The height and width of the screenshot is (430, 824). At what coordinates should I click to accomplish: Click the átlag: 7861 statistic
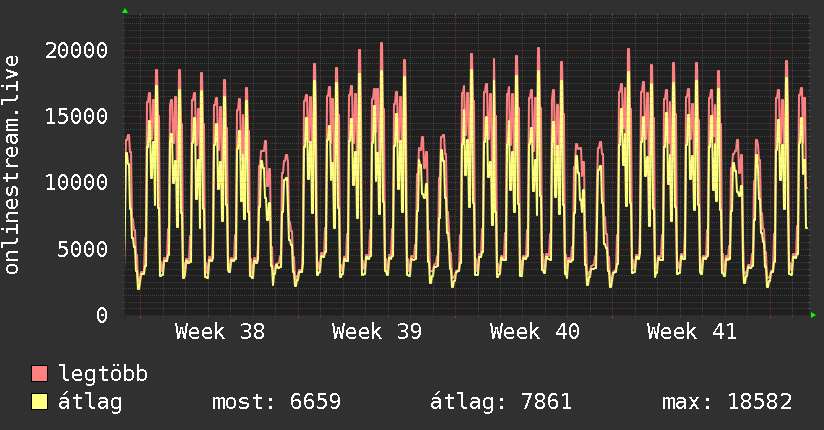(501, 402)
